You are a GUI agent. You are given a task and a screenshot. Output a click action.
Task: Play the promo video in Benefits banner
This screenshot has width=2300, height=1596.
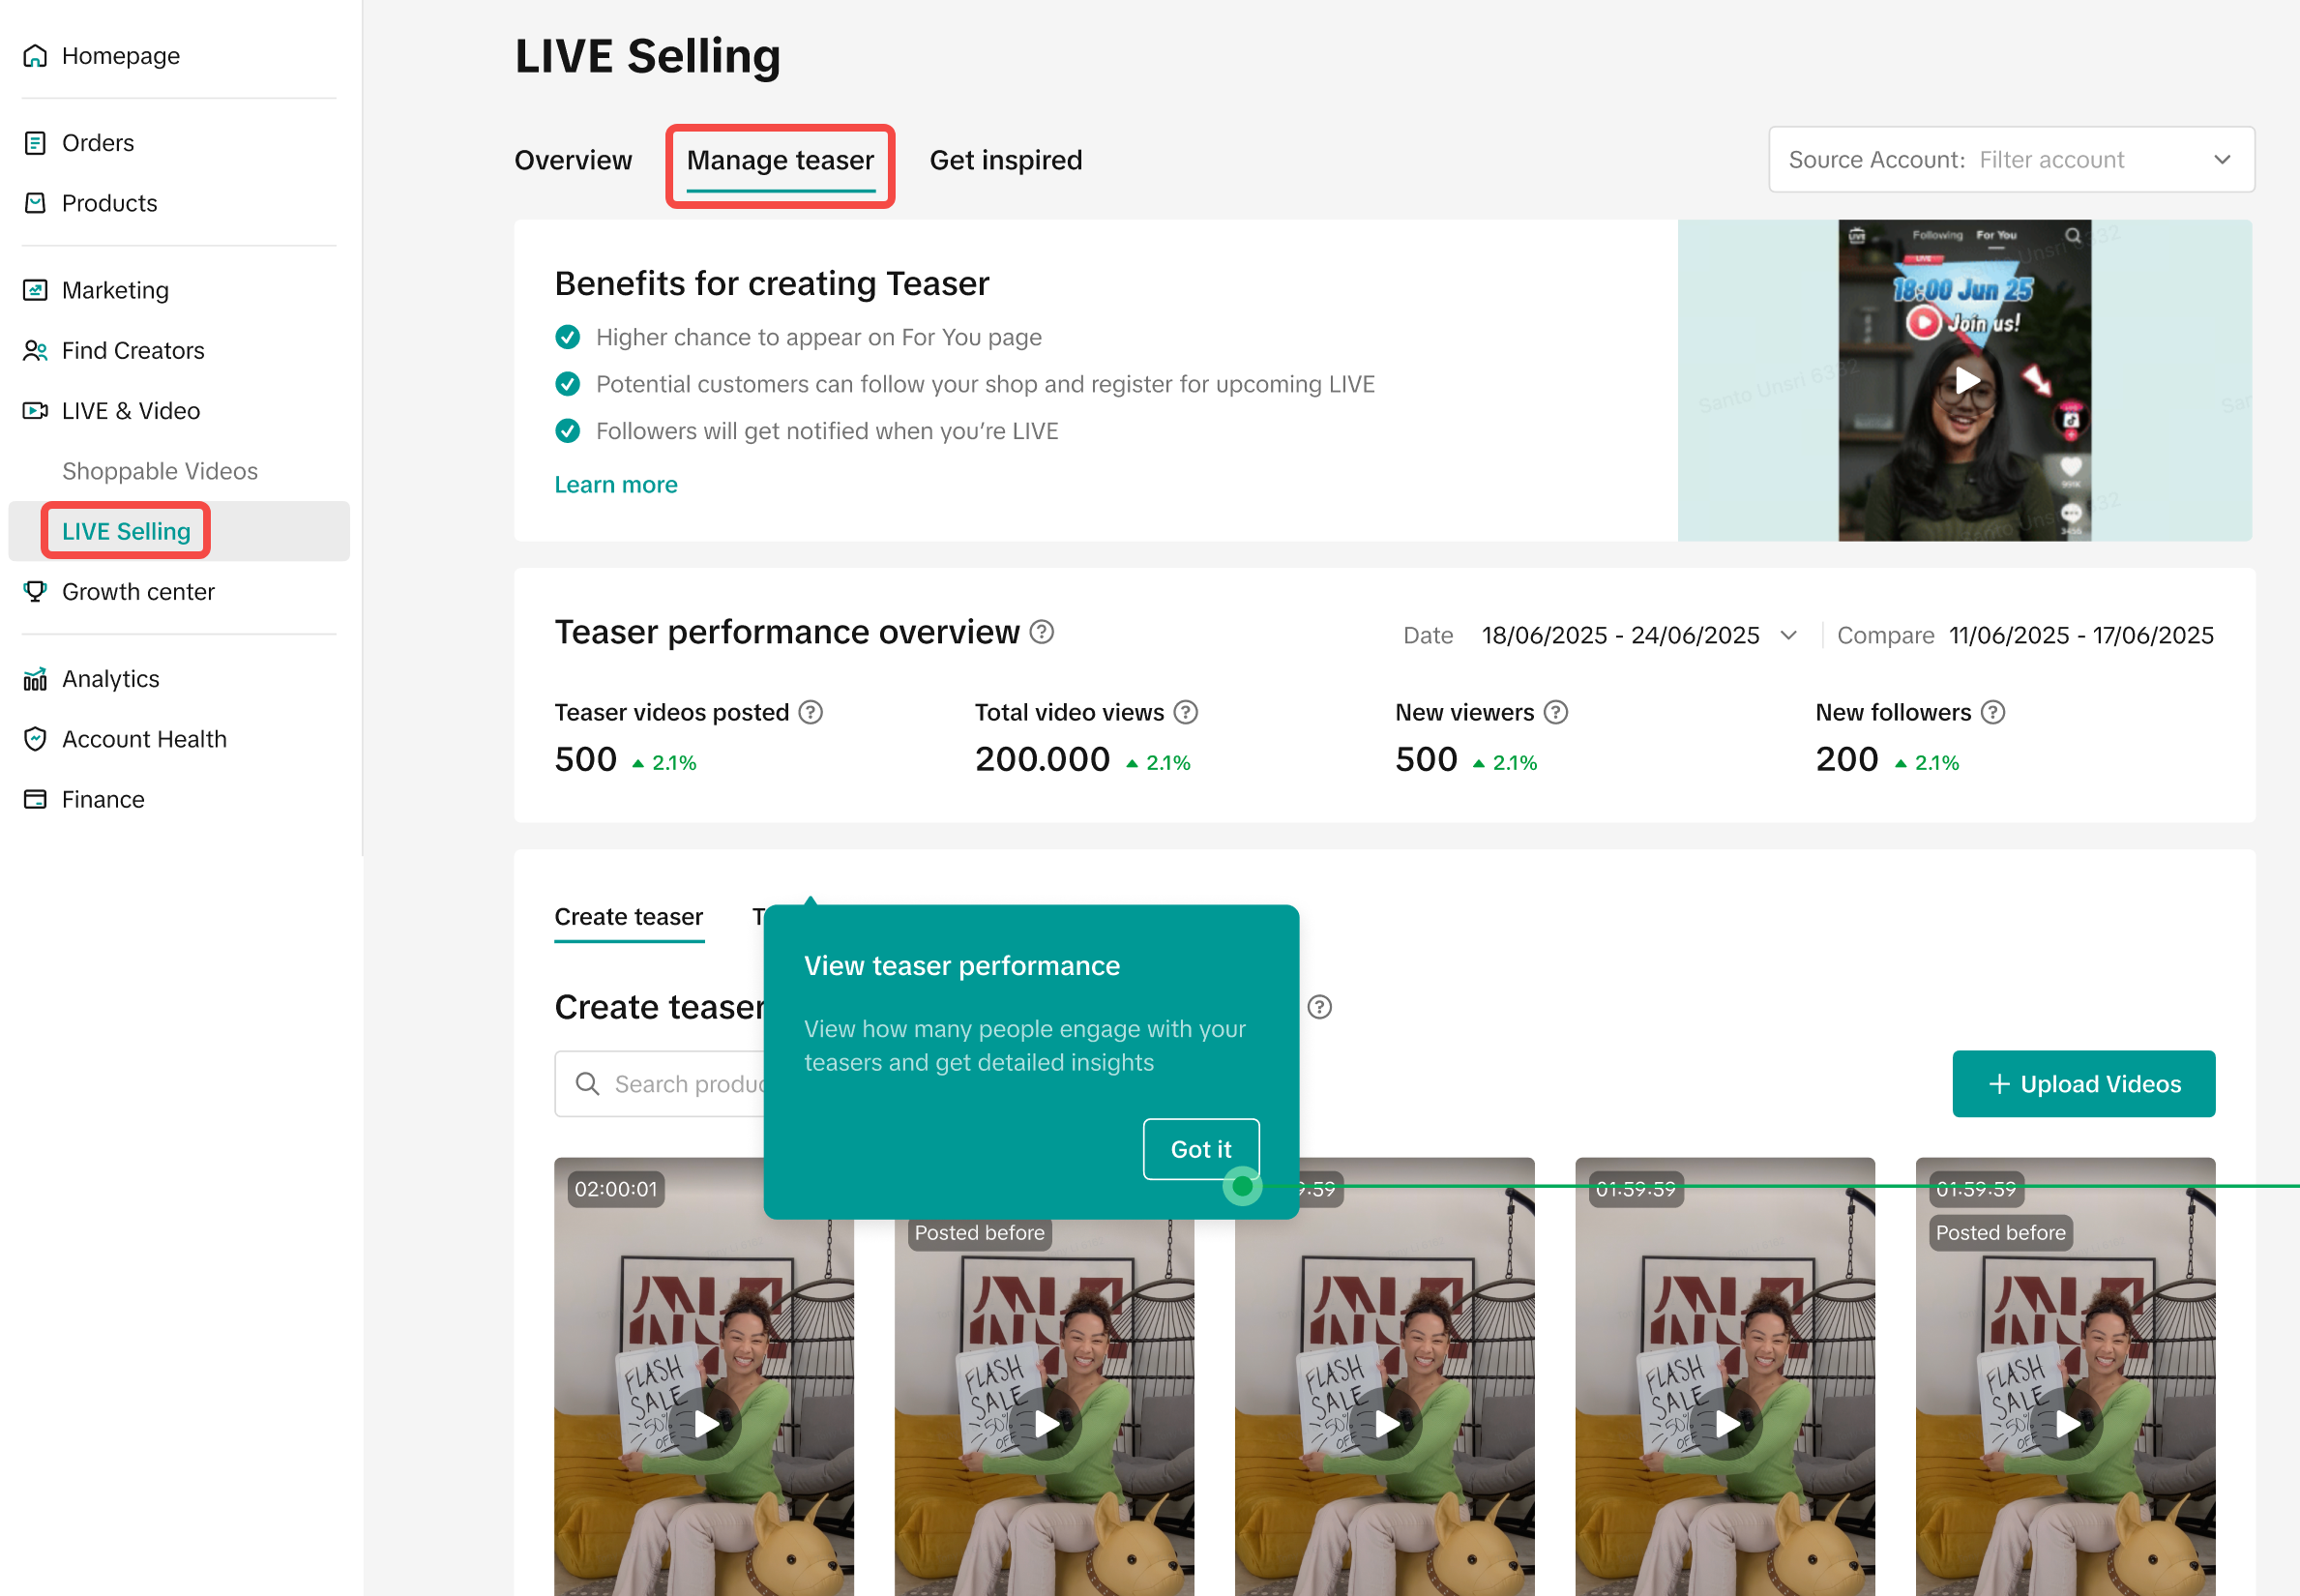coord(1966,380)
